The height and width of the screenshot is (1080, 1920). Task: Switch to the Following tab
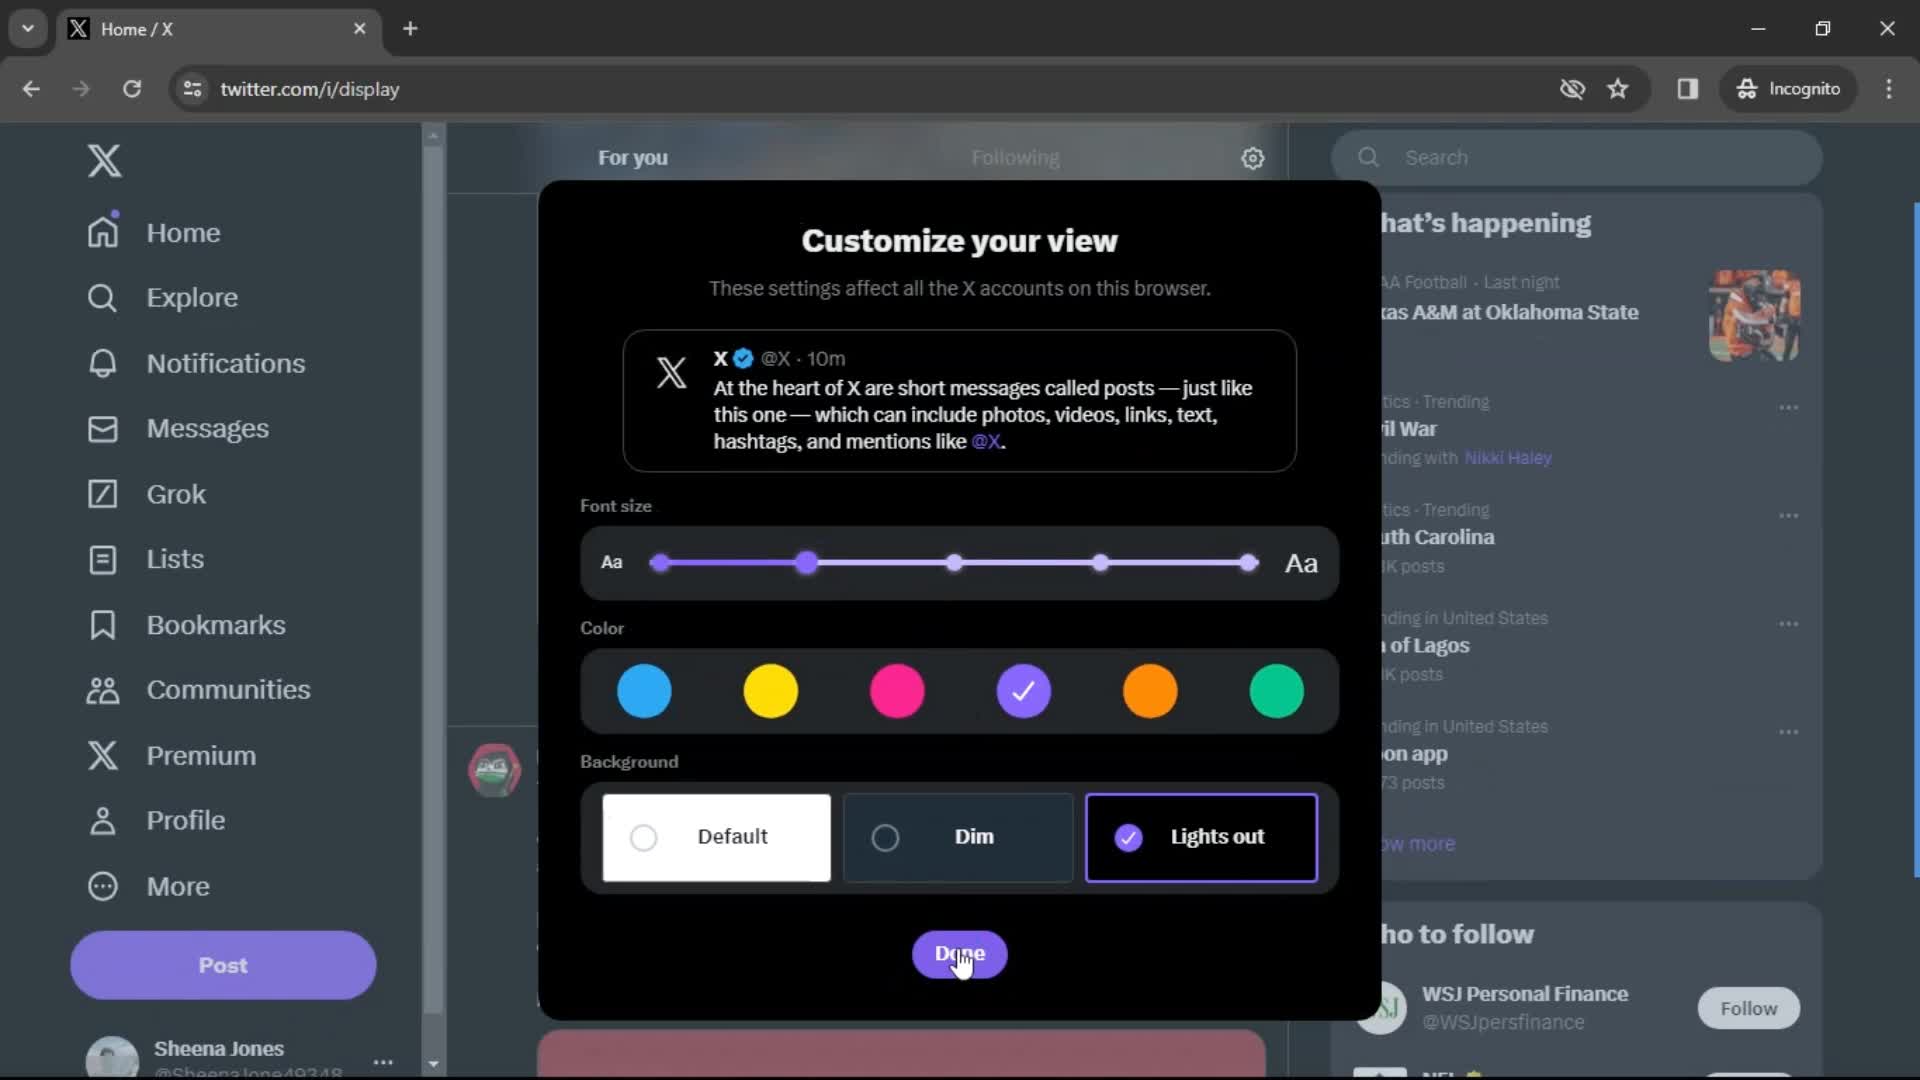click(1014, 157)
